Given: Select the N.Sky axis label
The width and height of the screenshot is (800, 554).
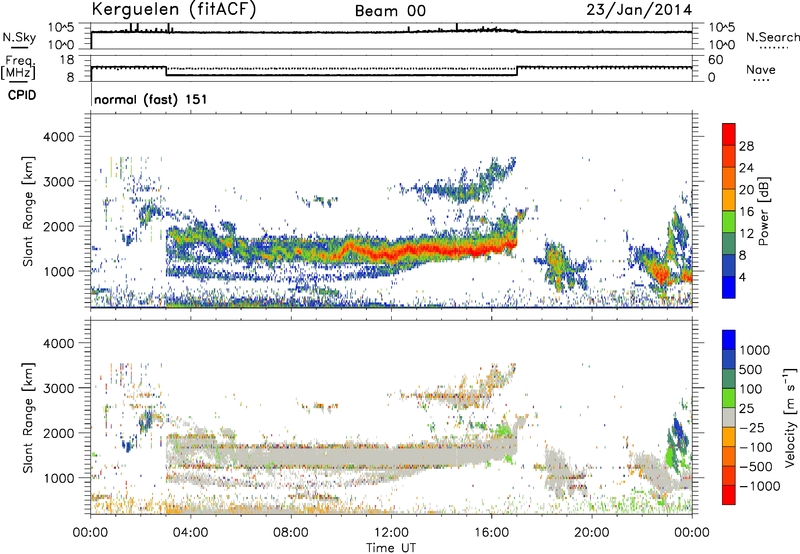Looking at the screenshot, I should 19,37.
